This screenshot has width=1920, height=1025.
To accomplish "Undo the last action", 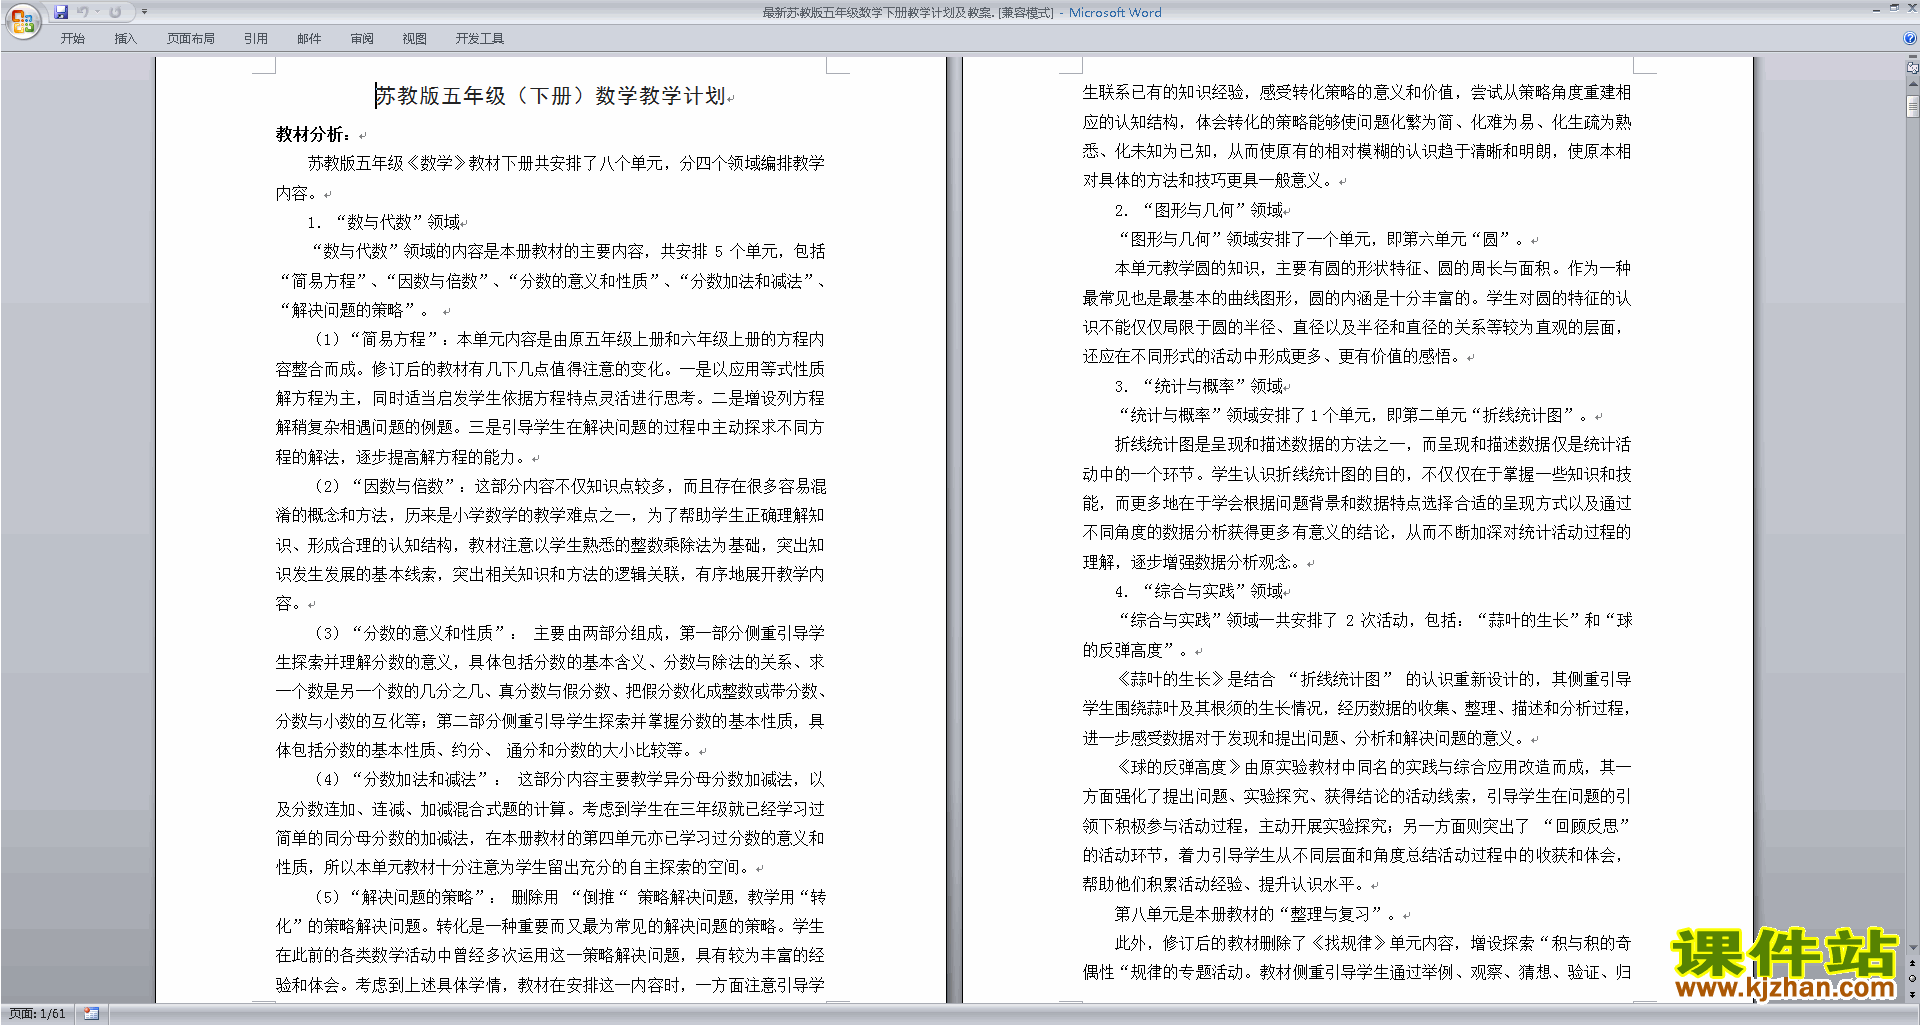I will point(83,12).
